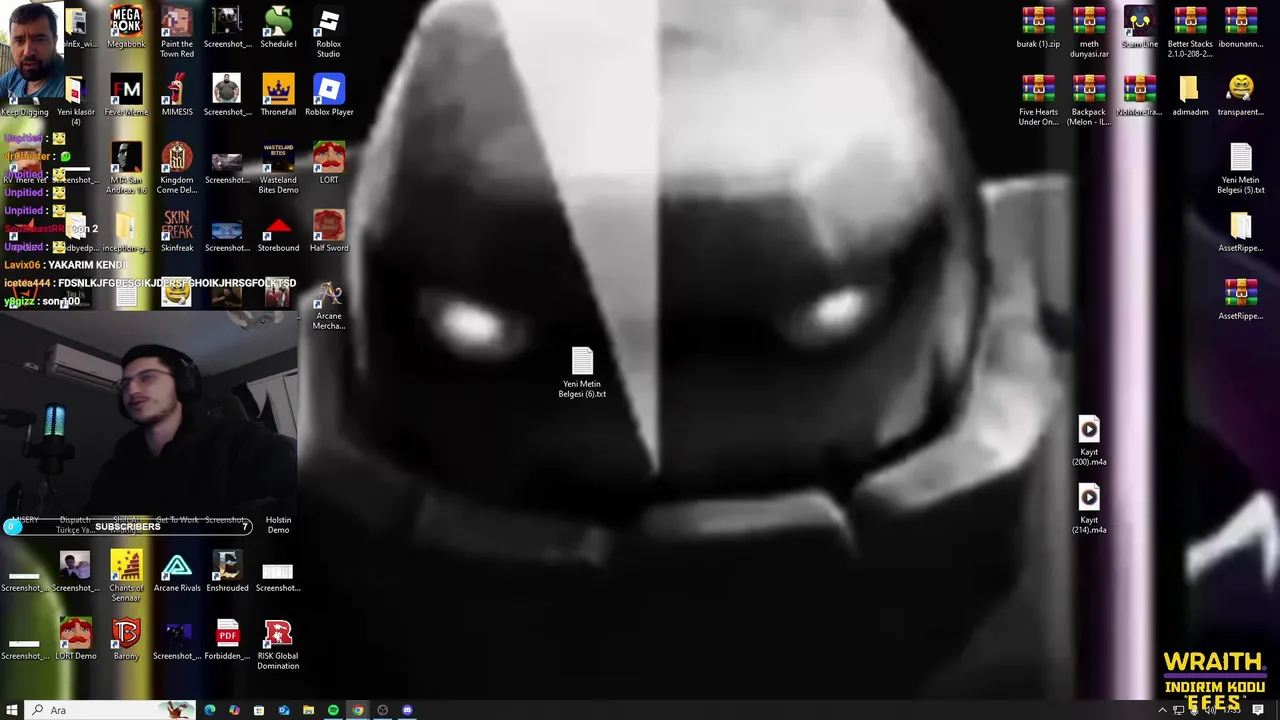Open network status tray icon
Image resolution: width=1280 pixels, height=720 pixels.
click(x=1178, y=710)
